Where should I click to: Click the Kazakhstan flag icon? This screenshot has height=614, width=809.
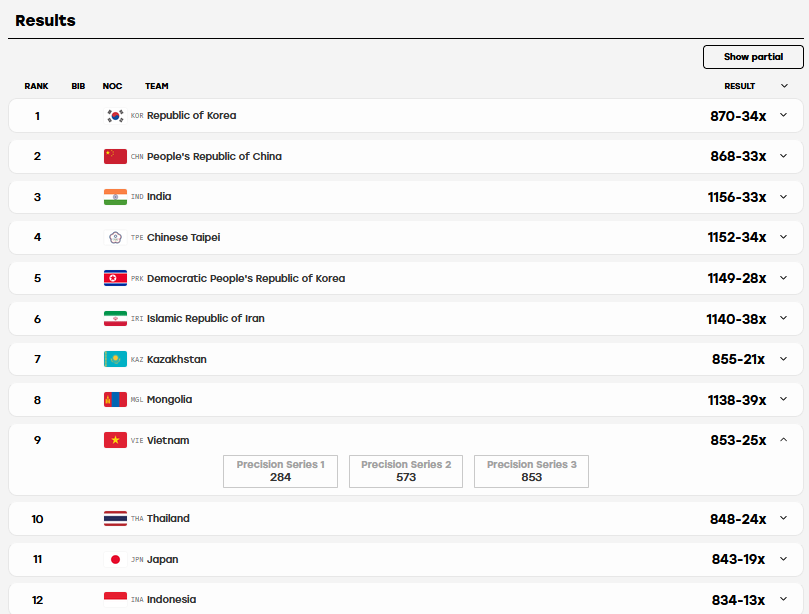[115, 359]
